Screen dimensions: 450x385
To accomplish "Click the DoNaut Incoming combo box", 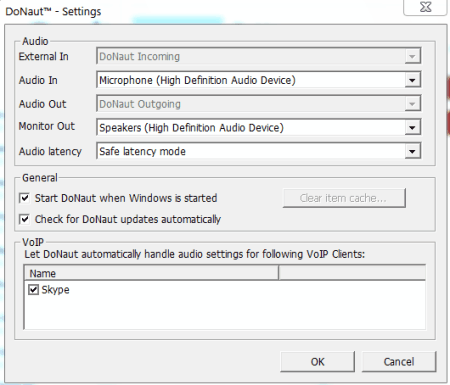I will [x=259, y=56].
